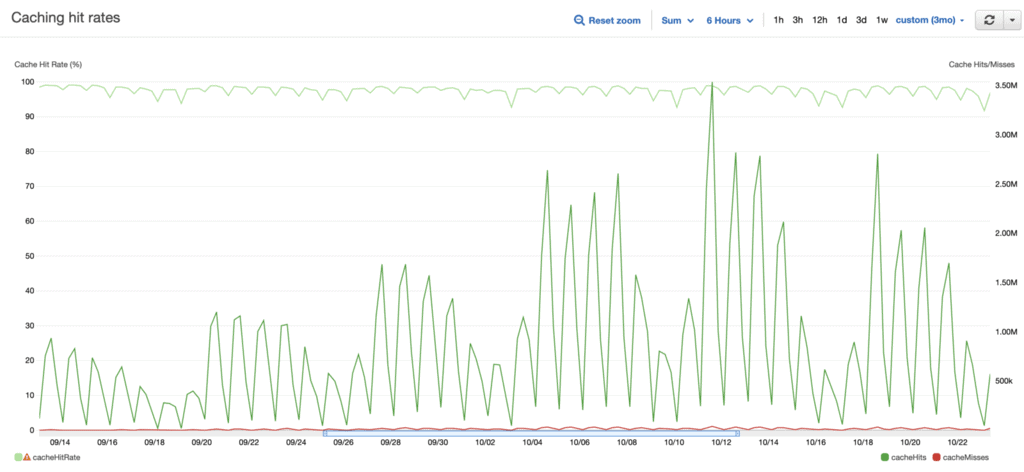Toggle the cacheHits legend series
1024x472 pixels.
[x=907, y=457]
